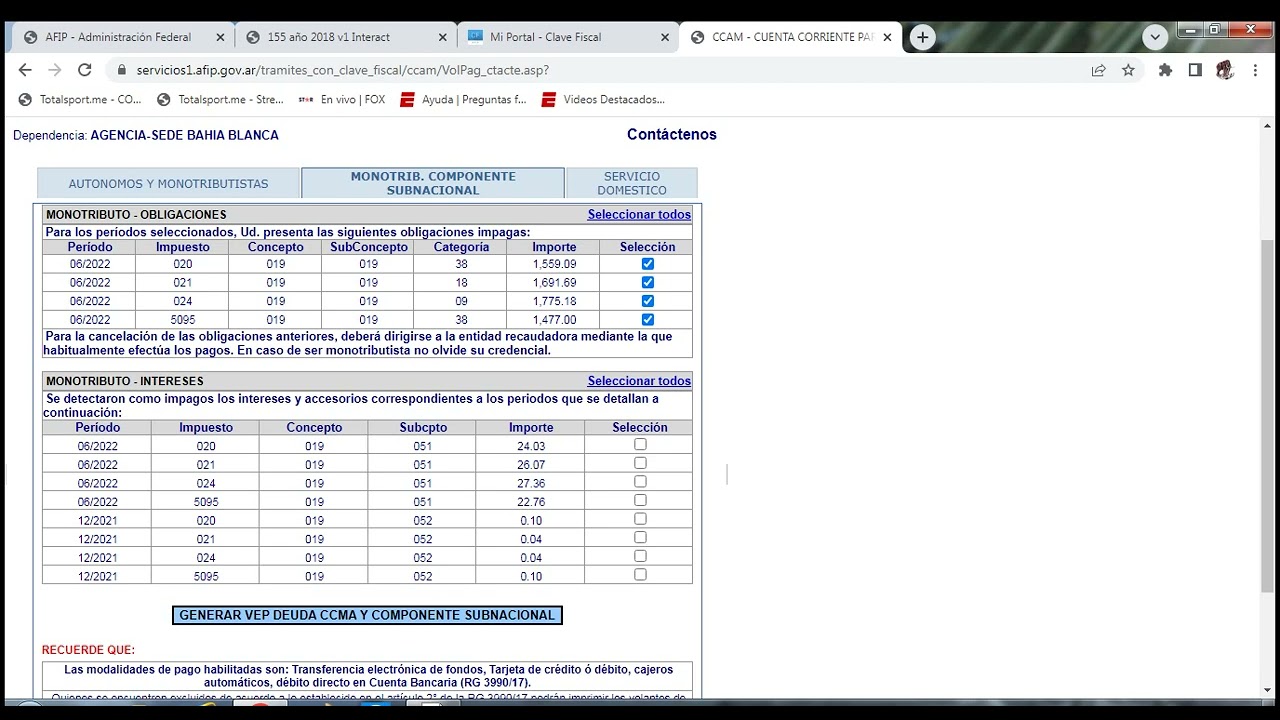Click the 27.36 importe cell

531,483
